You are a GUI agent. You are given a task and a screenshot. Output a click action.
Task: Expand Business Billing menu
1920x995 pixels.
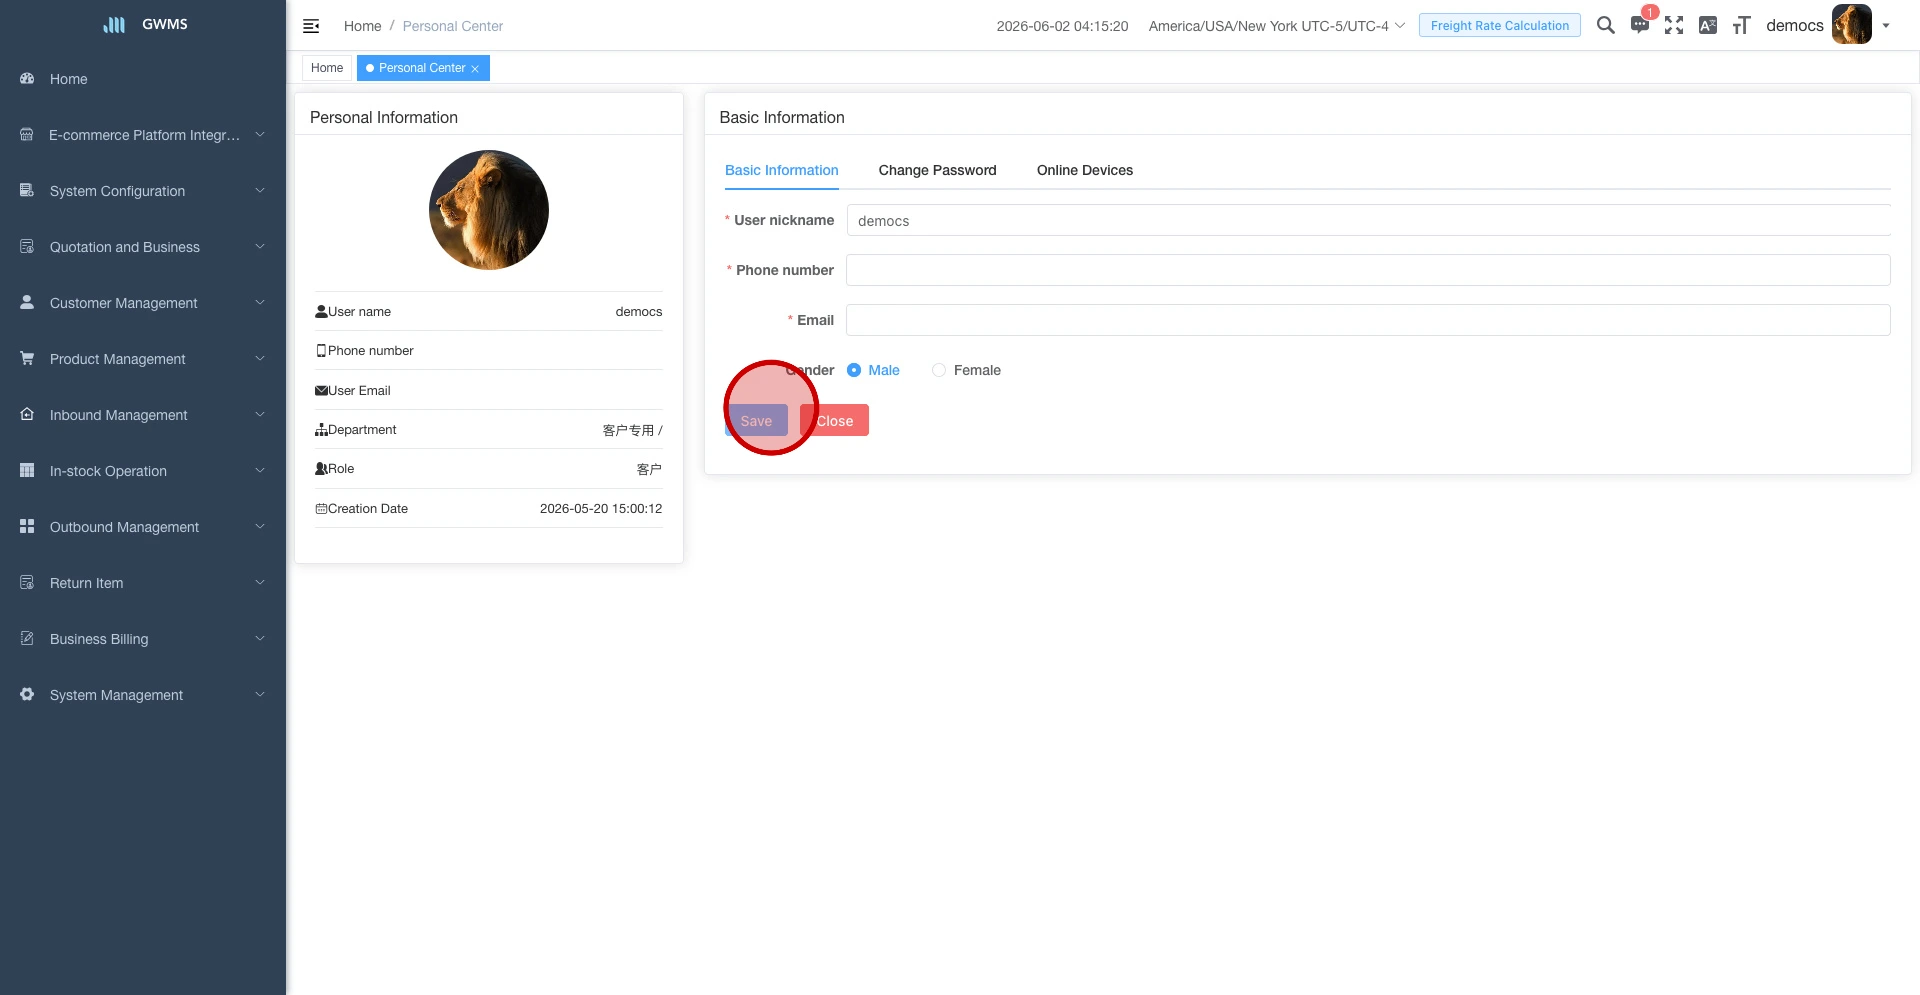[260, 638]
